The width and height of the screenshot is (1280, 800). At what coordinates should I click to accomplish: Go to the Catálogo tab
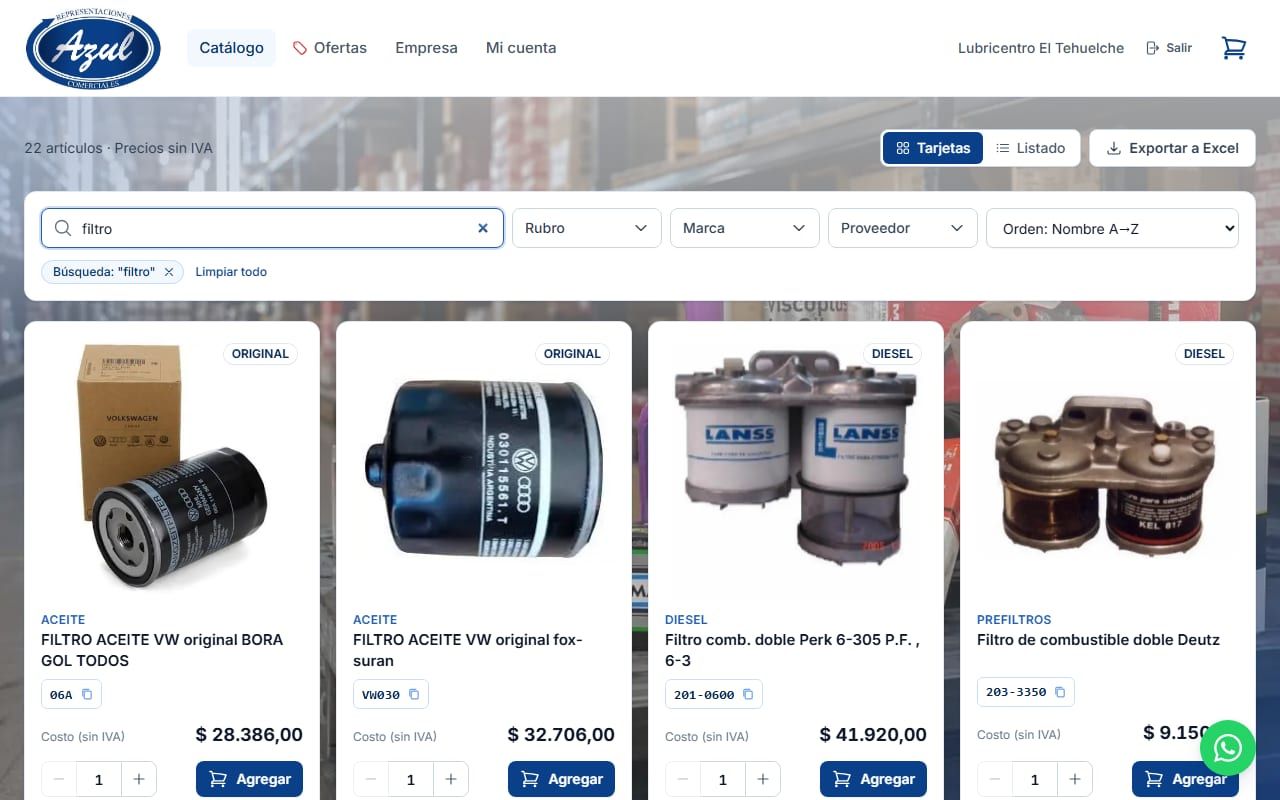(231, 48)
